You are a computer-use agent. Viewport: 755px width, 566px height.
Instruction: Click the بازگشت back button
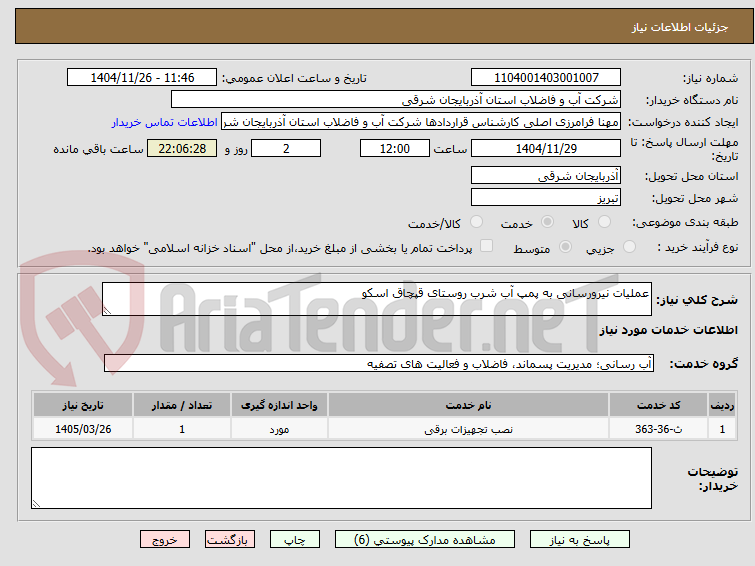pos(230,540)
